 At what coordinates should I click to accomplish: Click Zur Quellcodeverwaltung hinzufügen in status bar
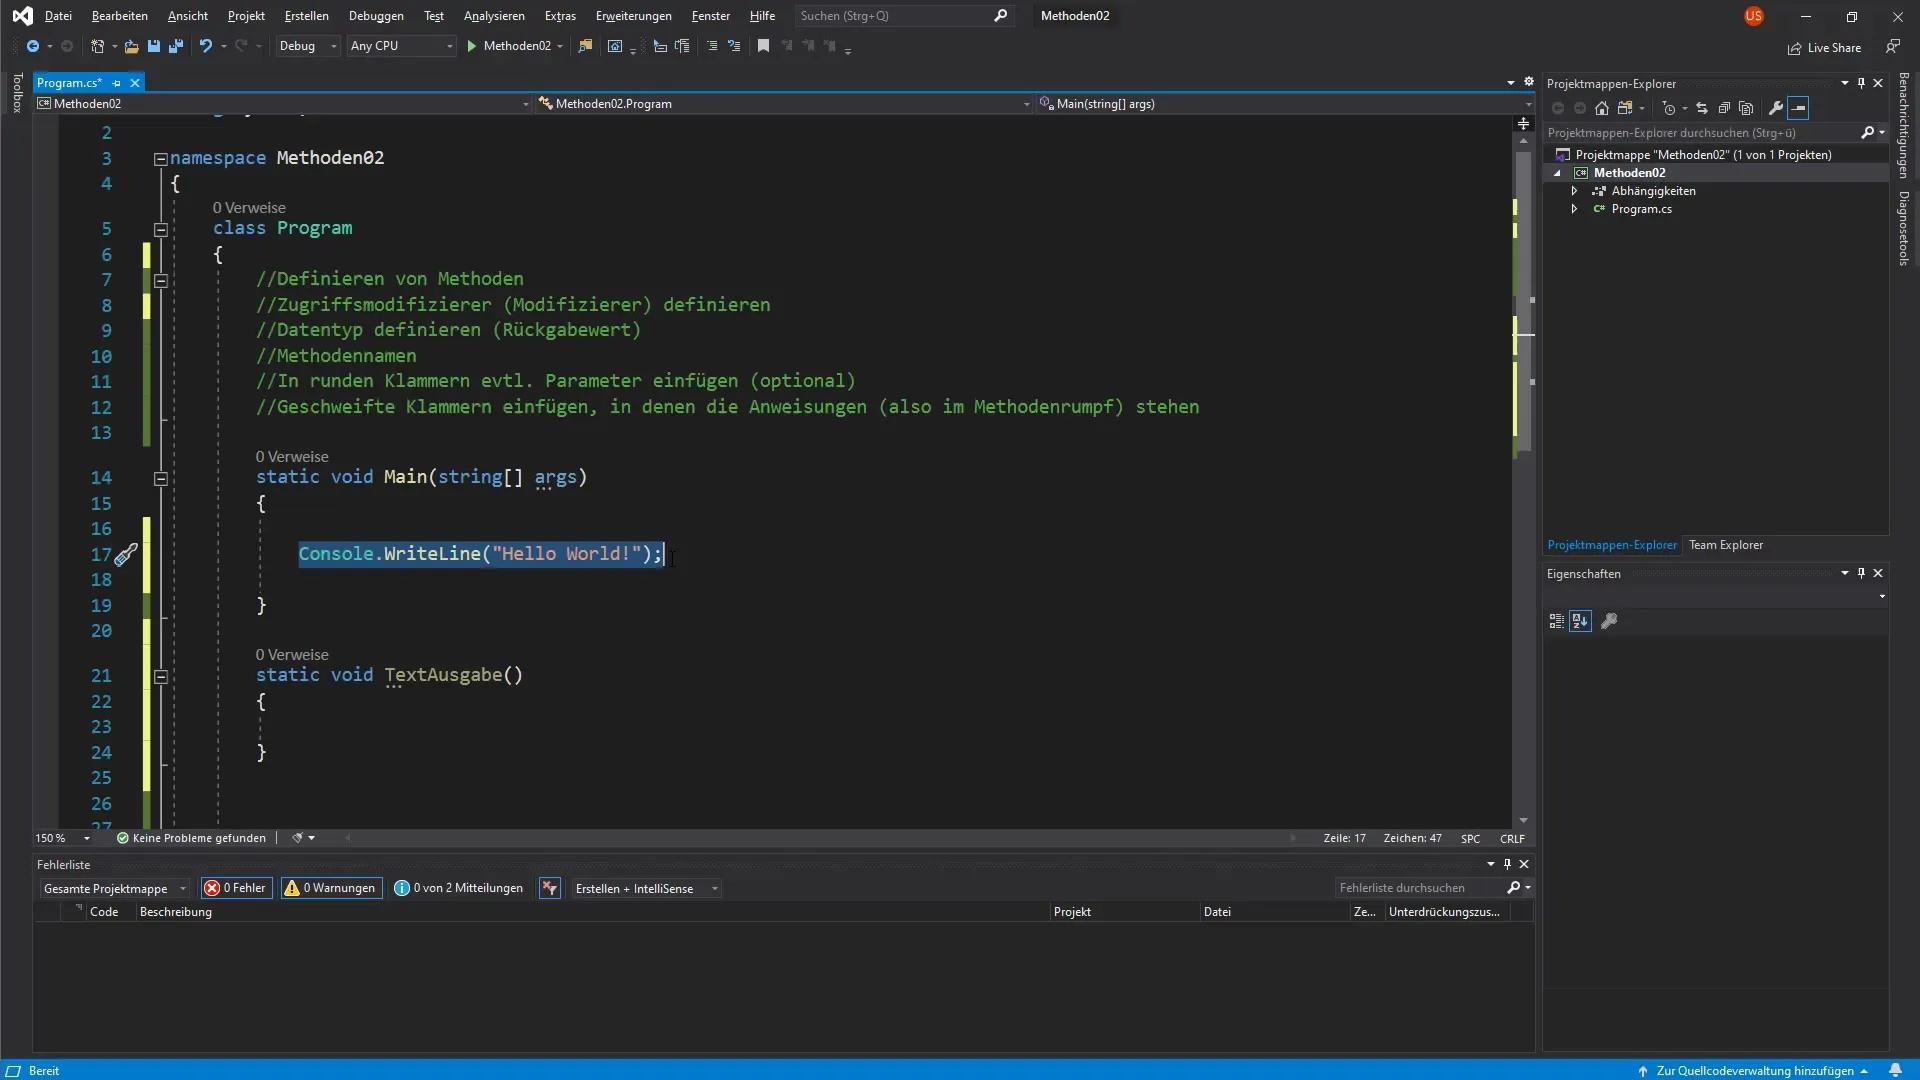(1753, 1070)
